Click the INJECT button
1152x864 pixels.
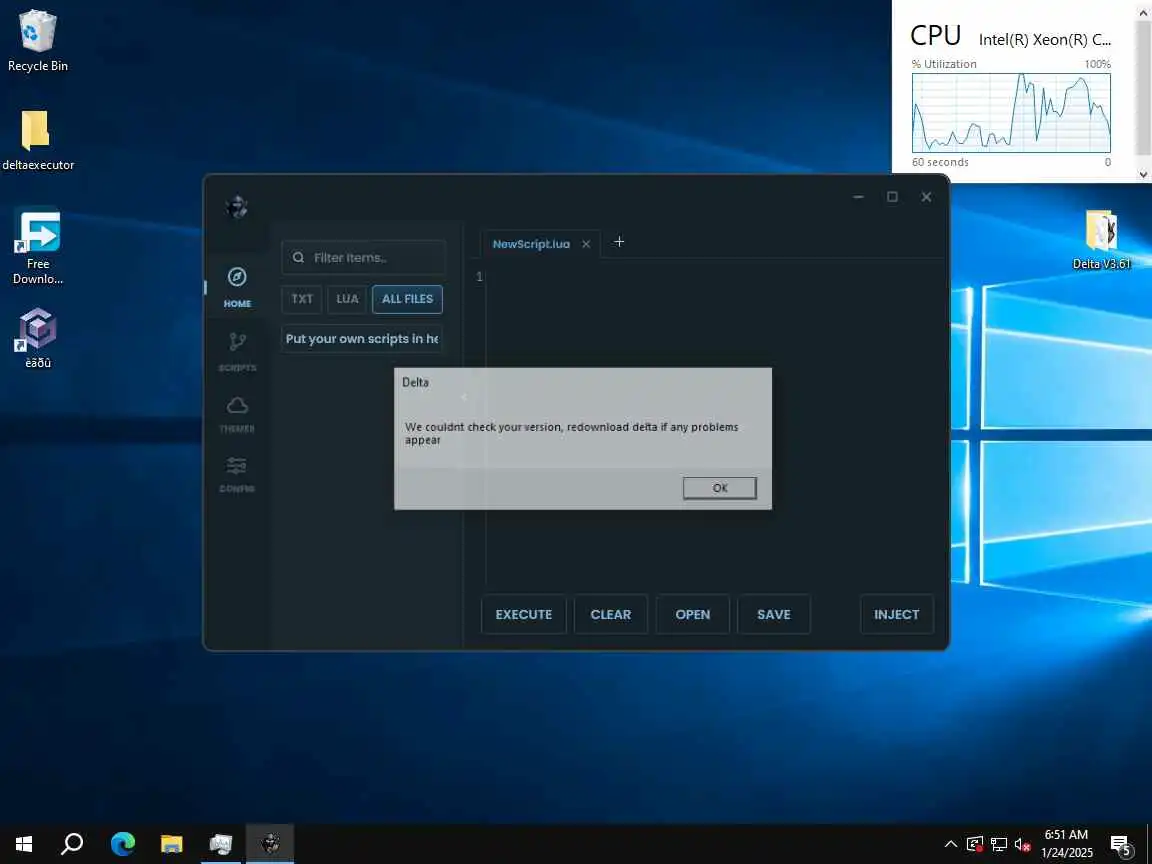click(896, 614)
